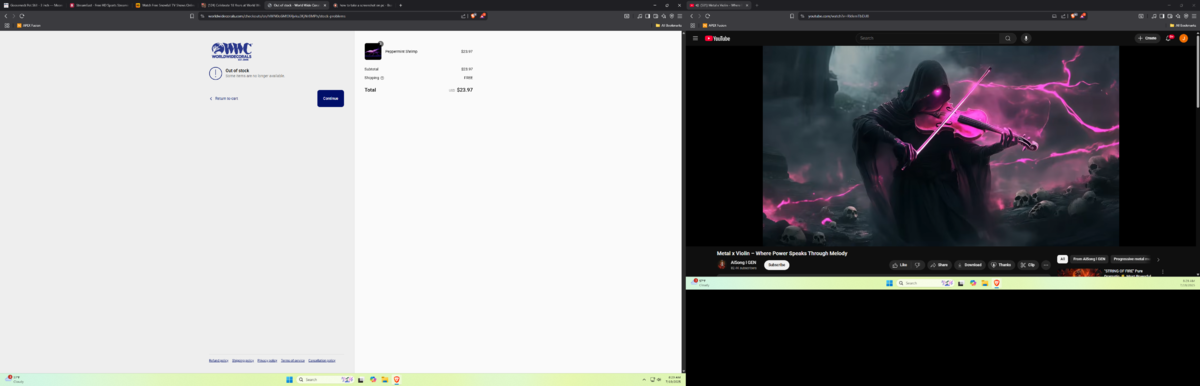
Task: Expand the next filter chips arrow
Action: point(1158,259)
